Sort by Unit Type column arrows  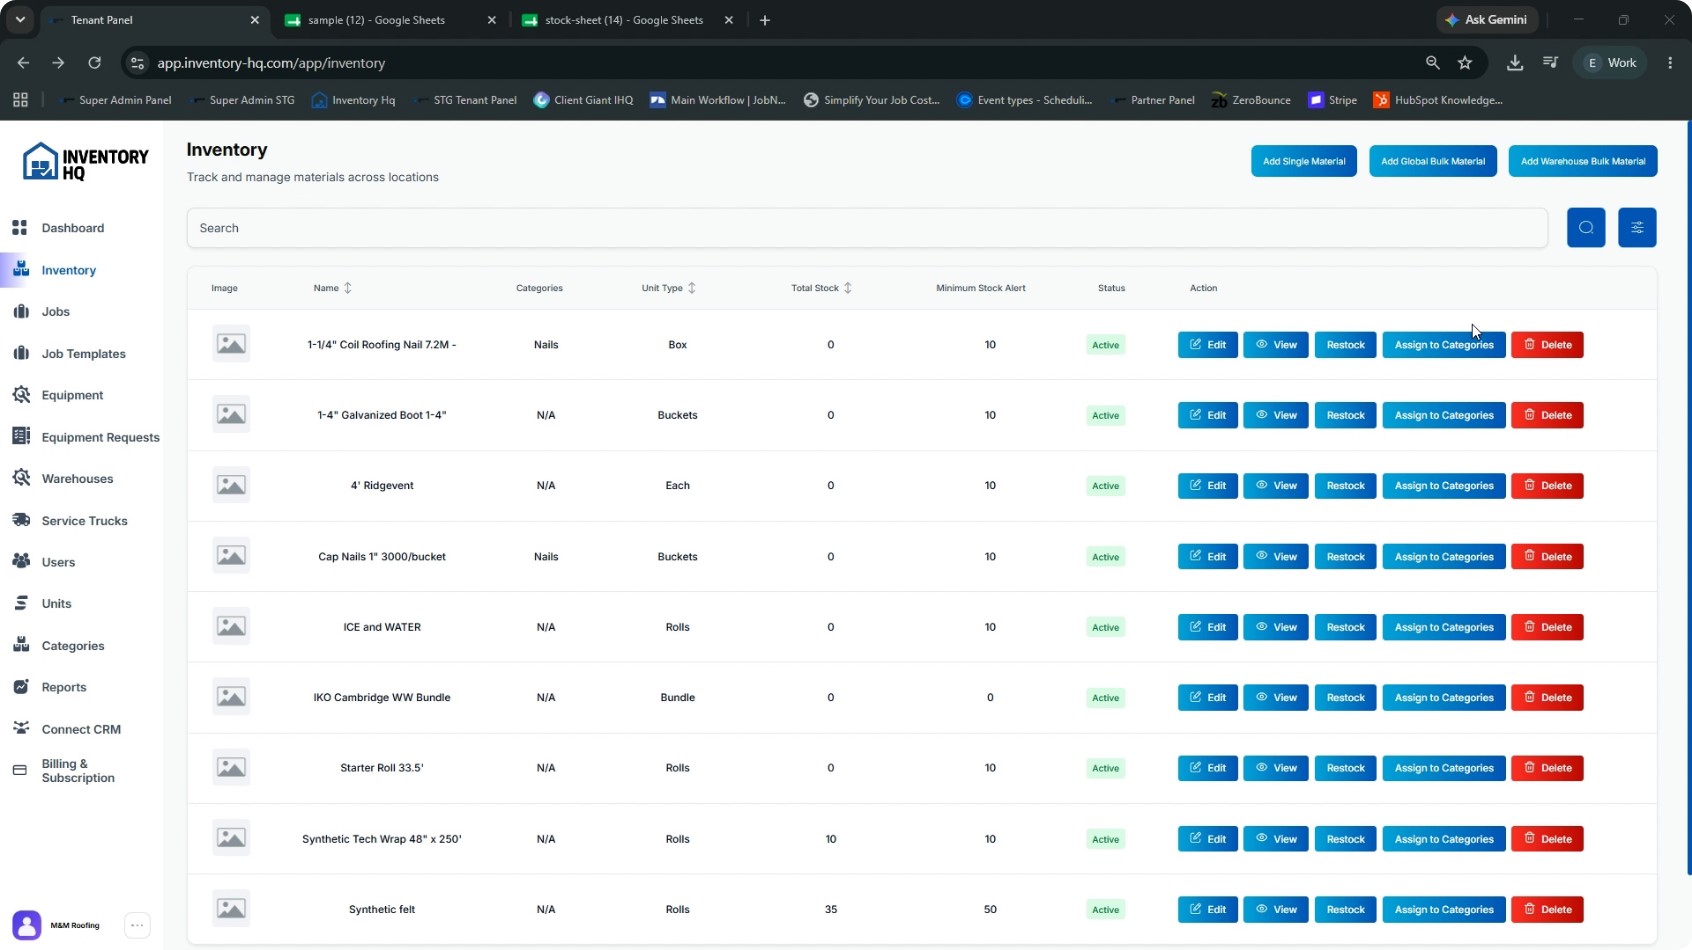click(692, 288)
